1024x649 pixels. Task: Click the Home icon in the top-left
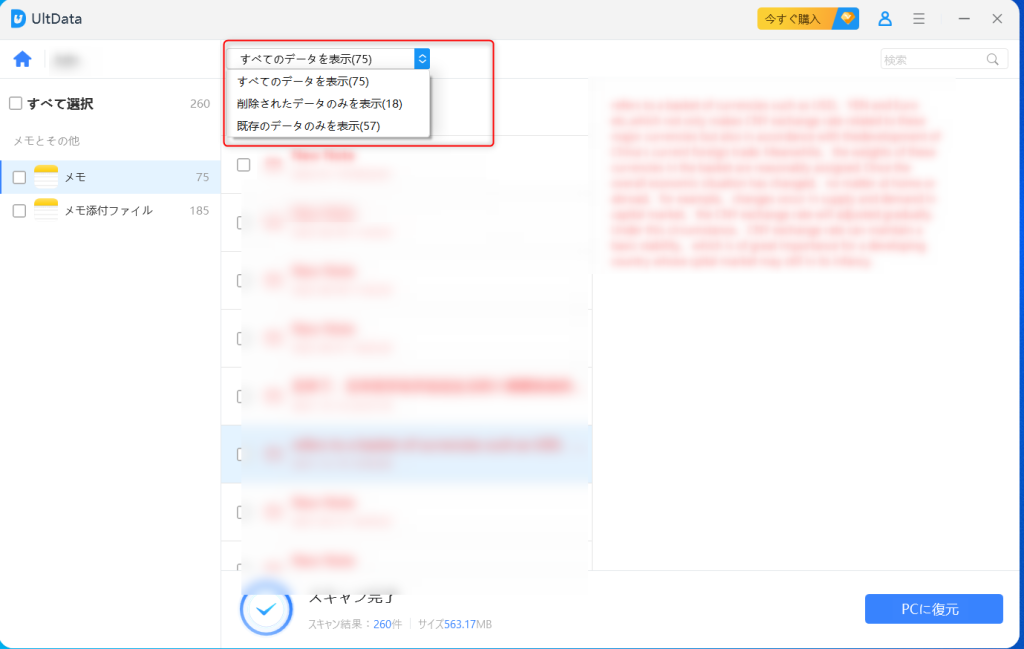[22, 59]
